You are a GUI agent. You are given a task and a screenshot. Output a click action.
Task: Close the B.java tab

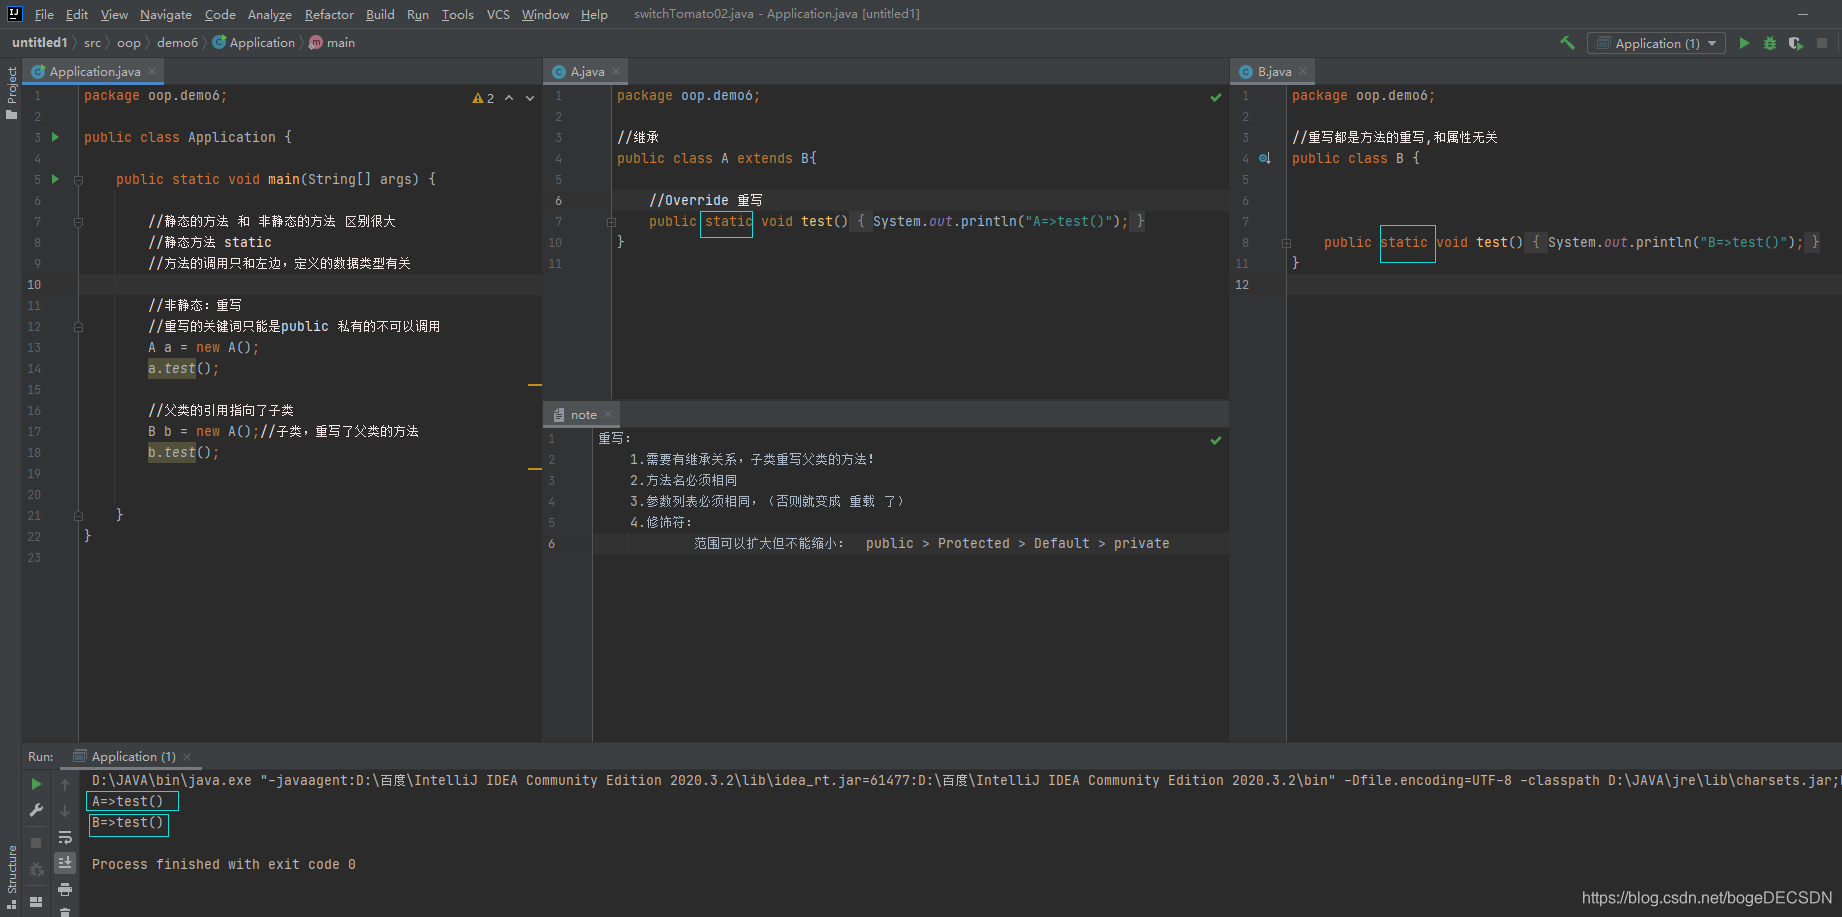click(1303, 71)
